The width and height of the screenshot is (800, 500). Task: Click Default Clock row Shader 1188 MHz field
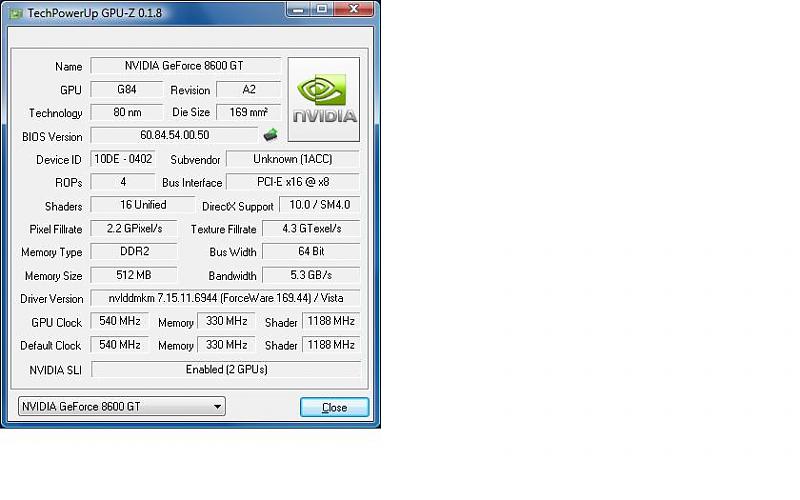click(331, 345)
